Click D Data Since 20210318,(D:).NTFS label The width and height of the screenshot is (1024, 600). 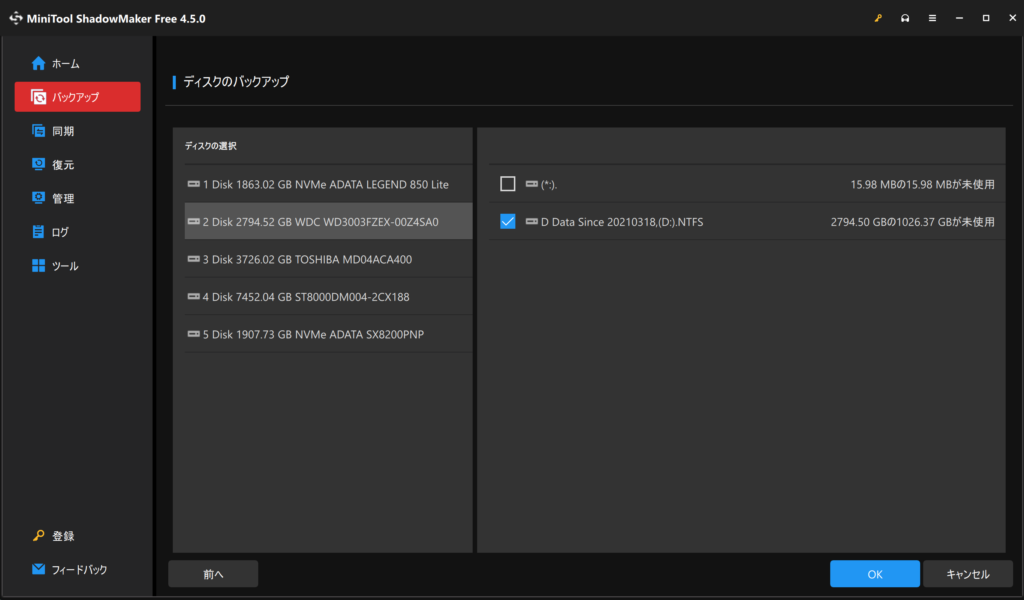[x=622, y=222]
